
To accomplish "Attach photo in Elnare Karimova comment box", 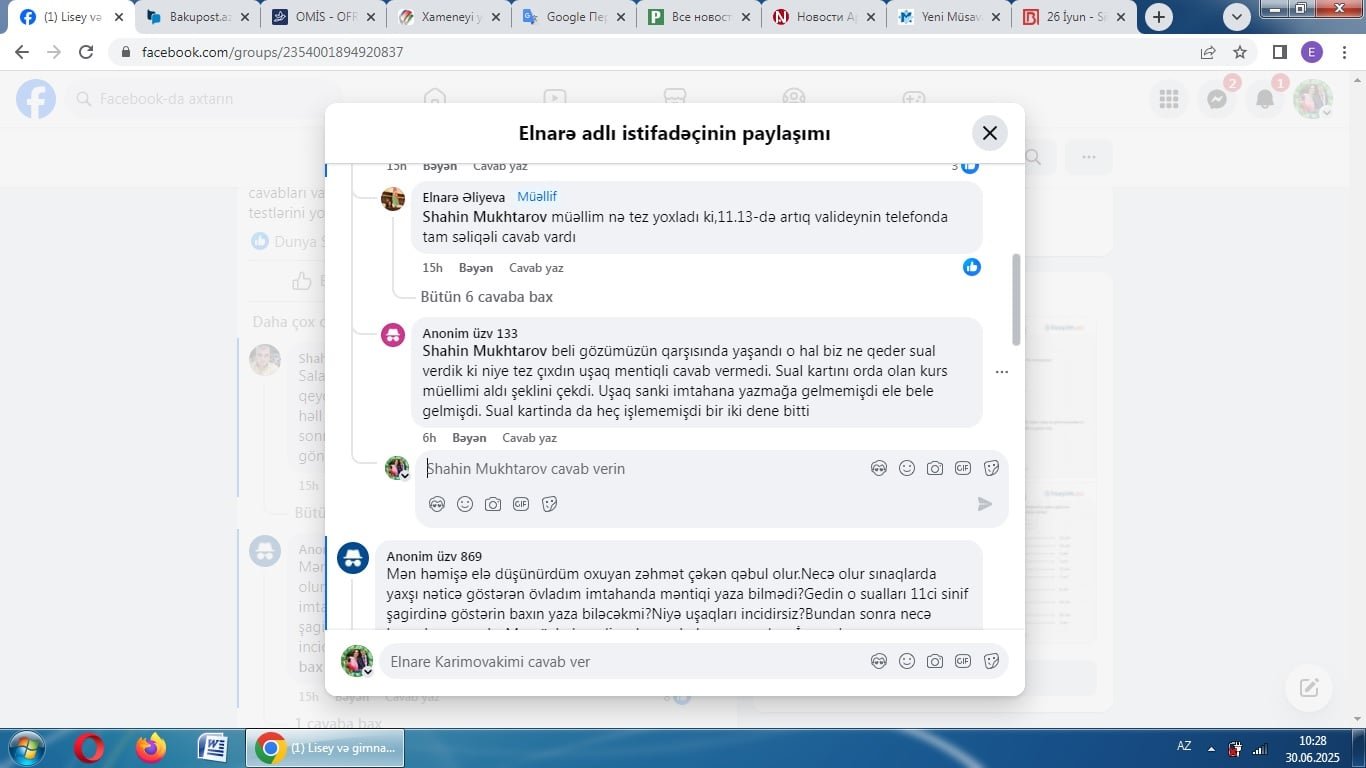I will (x=935, y=661).
